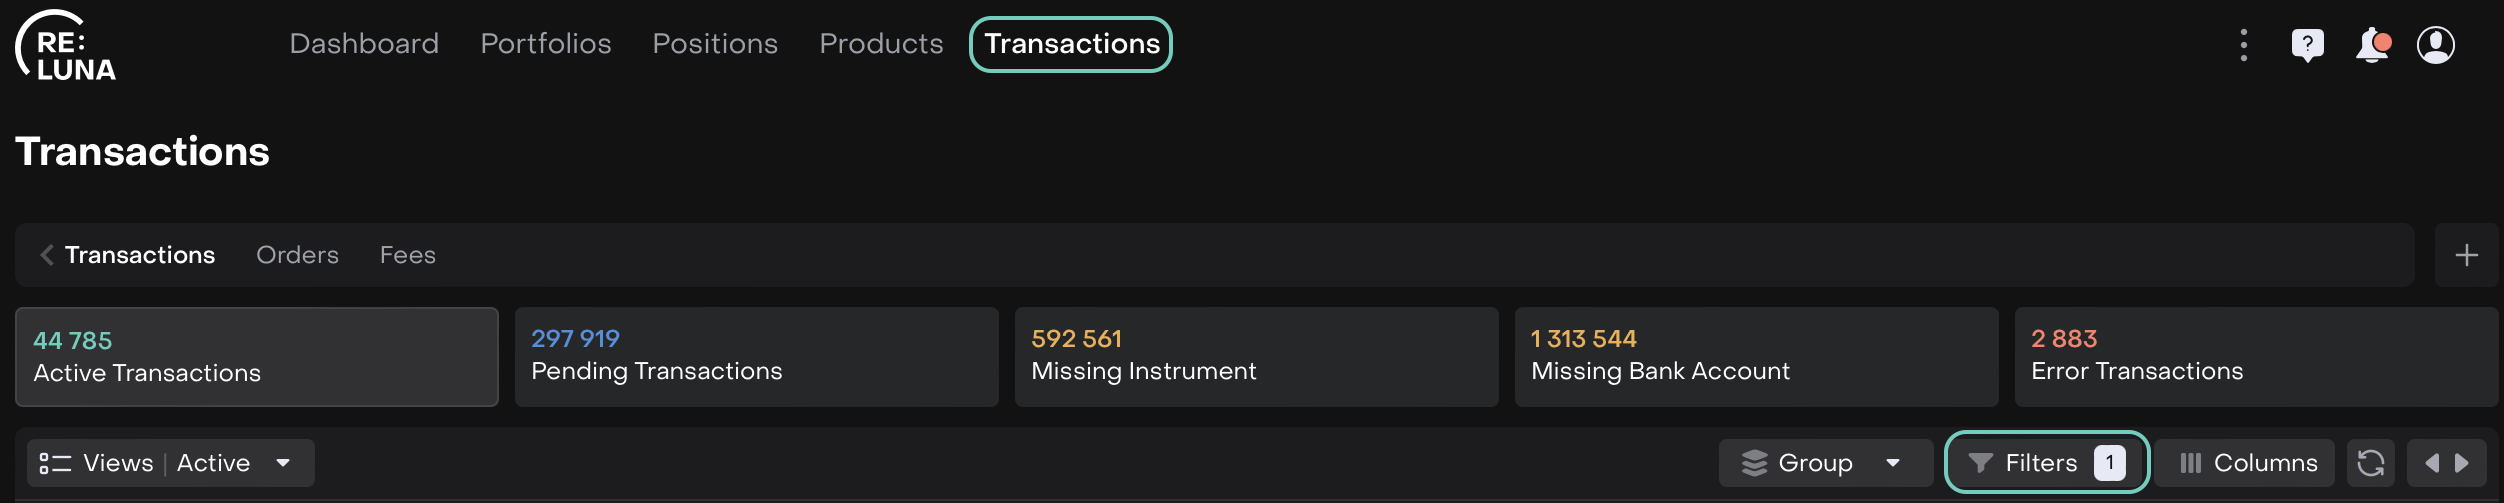Image resolution: width=2504 pixels, height=503 pixels.
Task: Navigate to Portfolios in top menu
Action: pyautogui.click(x=545, y=44)
